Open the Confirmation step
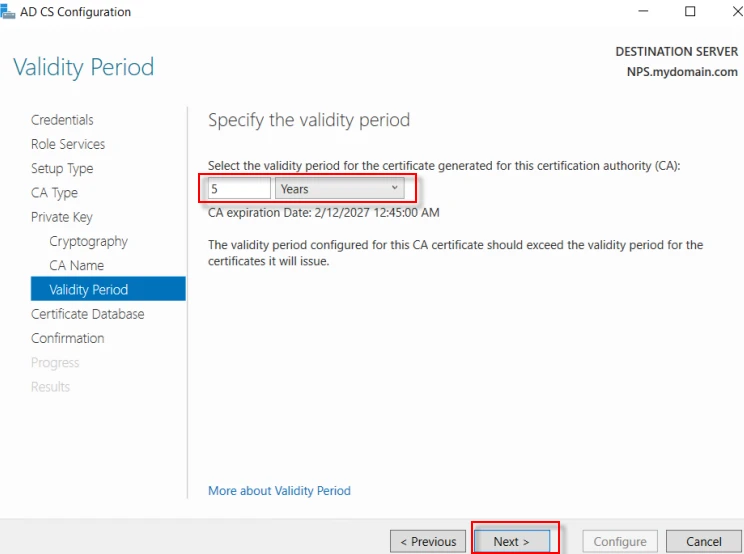This screenshot has height=554, width=744. (x=67, y=338)
